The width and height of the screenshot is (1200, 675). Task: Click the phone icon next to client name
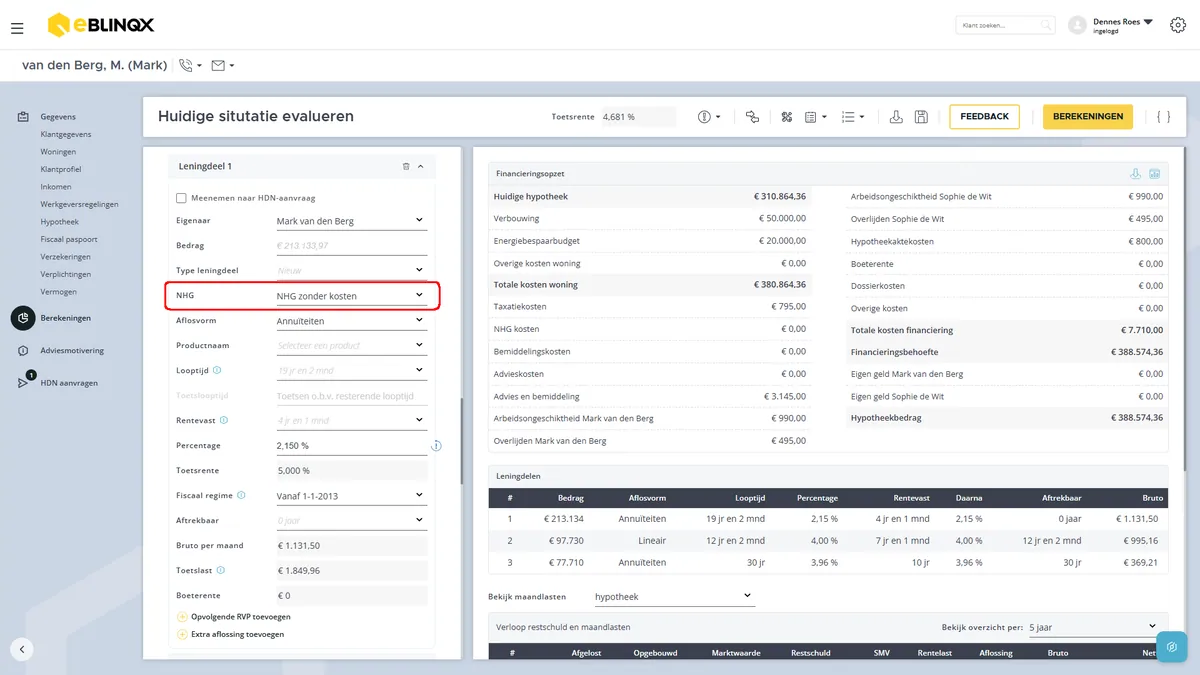coord(186,66)
